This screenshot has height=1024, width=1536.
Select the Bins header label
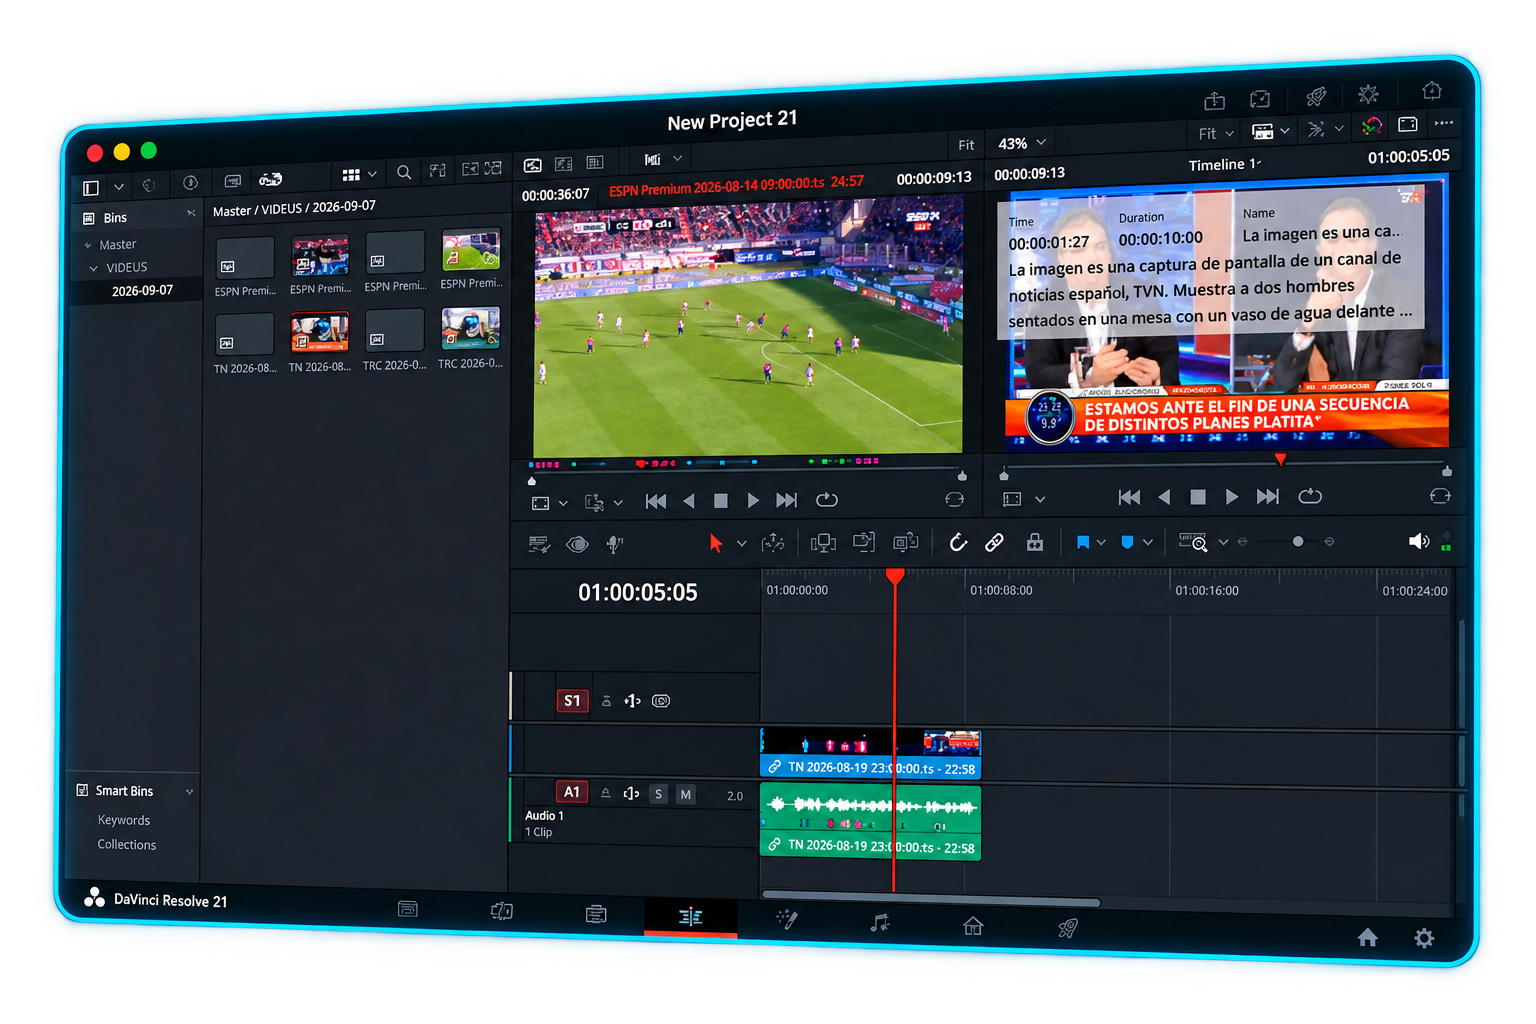(115, 218)
